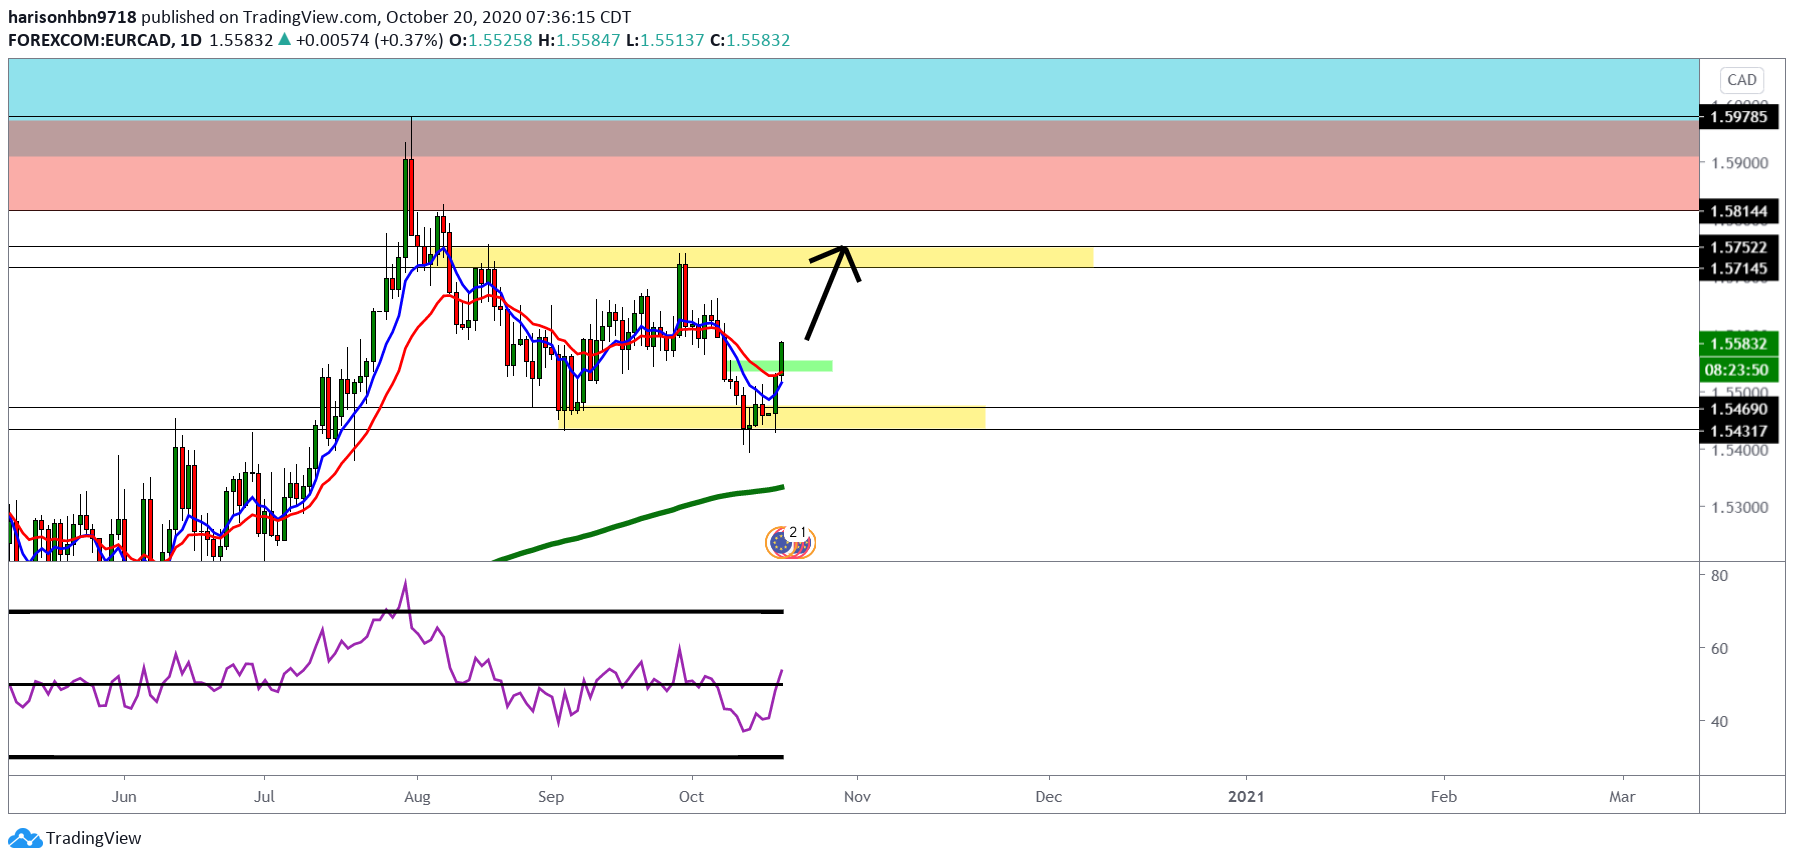Click the 1.59000 axis value
The height and width of the screenshot is (862, 1794).
(x=1740, y=163)
